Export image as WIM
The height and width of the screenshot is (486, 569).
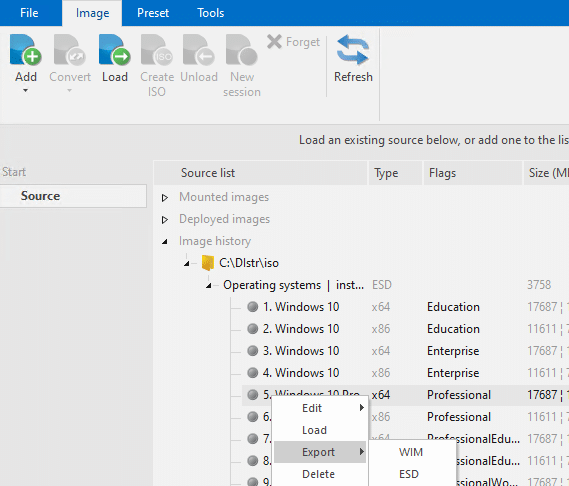412,452
